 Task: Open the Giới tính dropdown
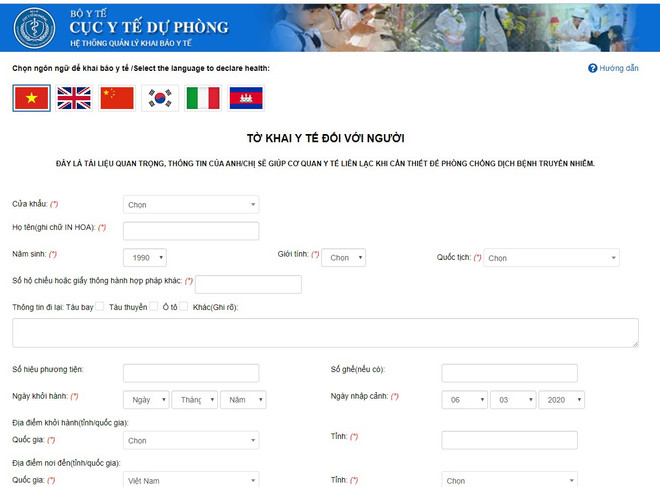click(343, 258)
